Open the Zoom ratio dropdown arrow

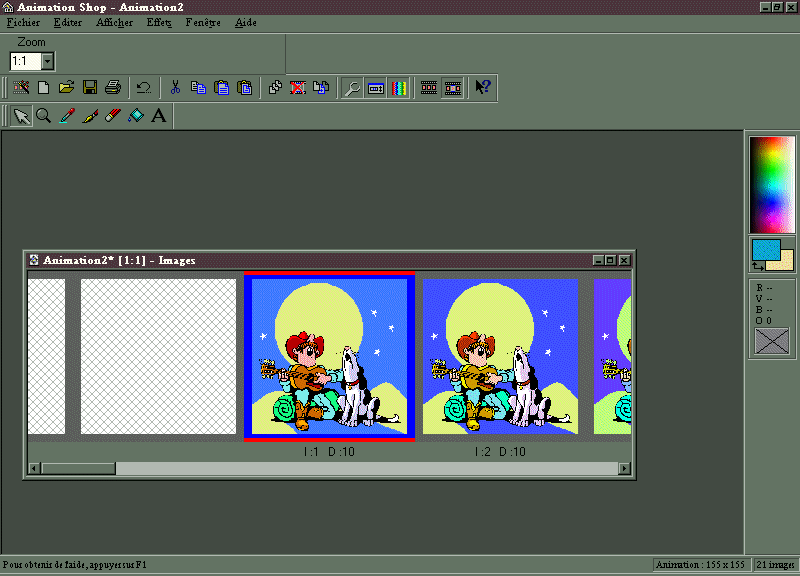47,62
